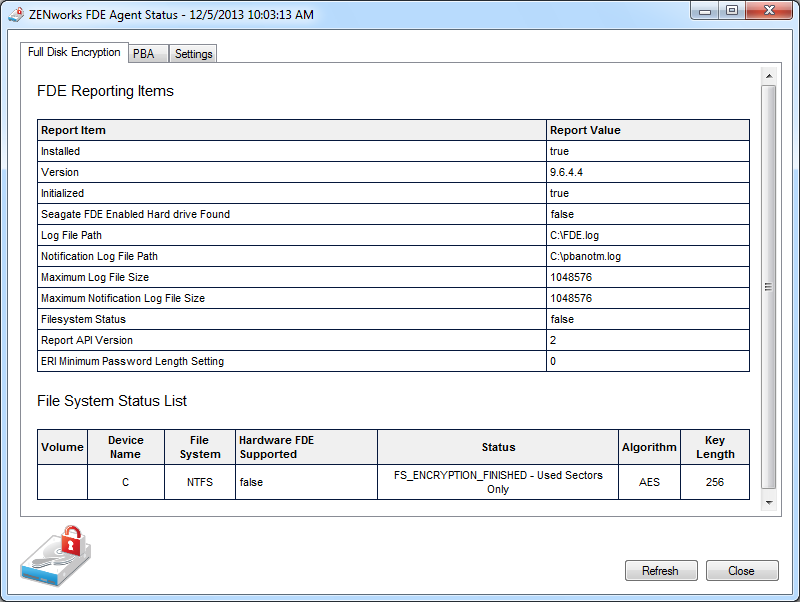Select the FS_ENCRYPTION_FINISHED status cell
Viewport: 801px width, 603px height.
pos(498,482)
